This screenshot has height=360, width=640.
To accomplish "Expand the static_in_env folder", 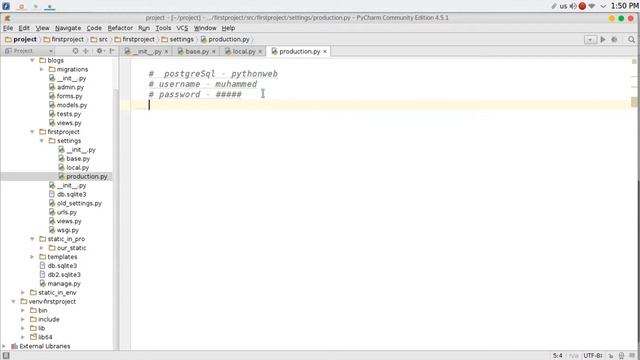I will pos(23,293).
